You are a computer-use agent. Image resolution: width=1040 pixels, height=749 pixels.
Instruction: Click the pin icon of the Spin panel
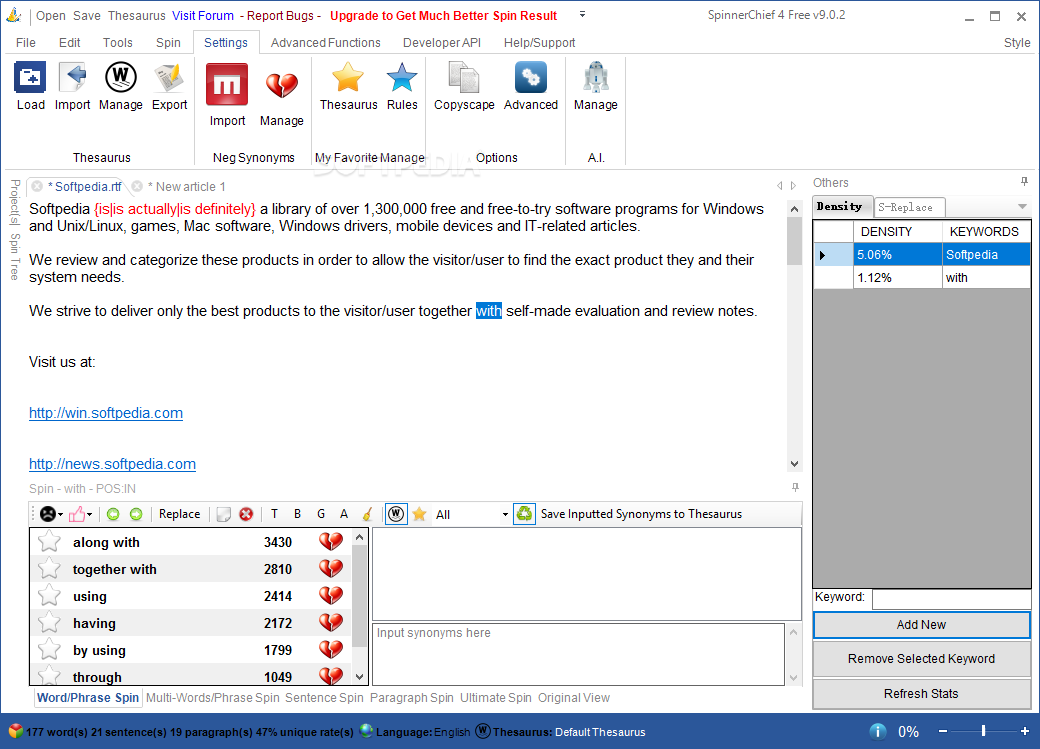795,488
